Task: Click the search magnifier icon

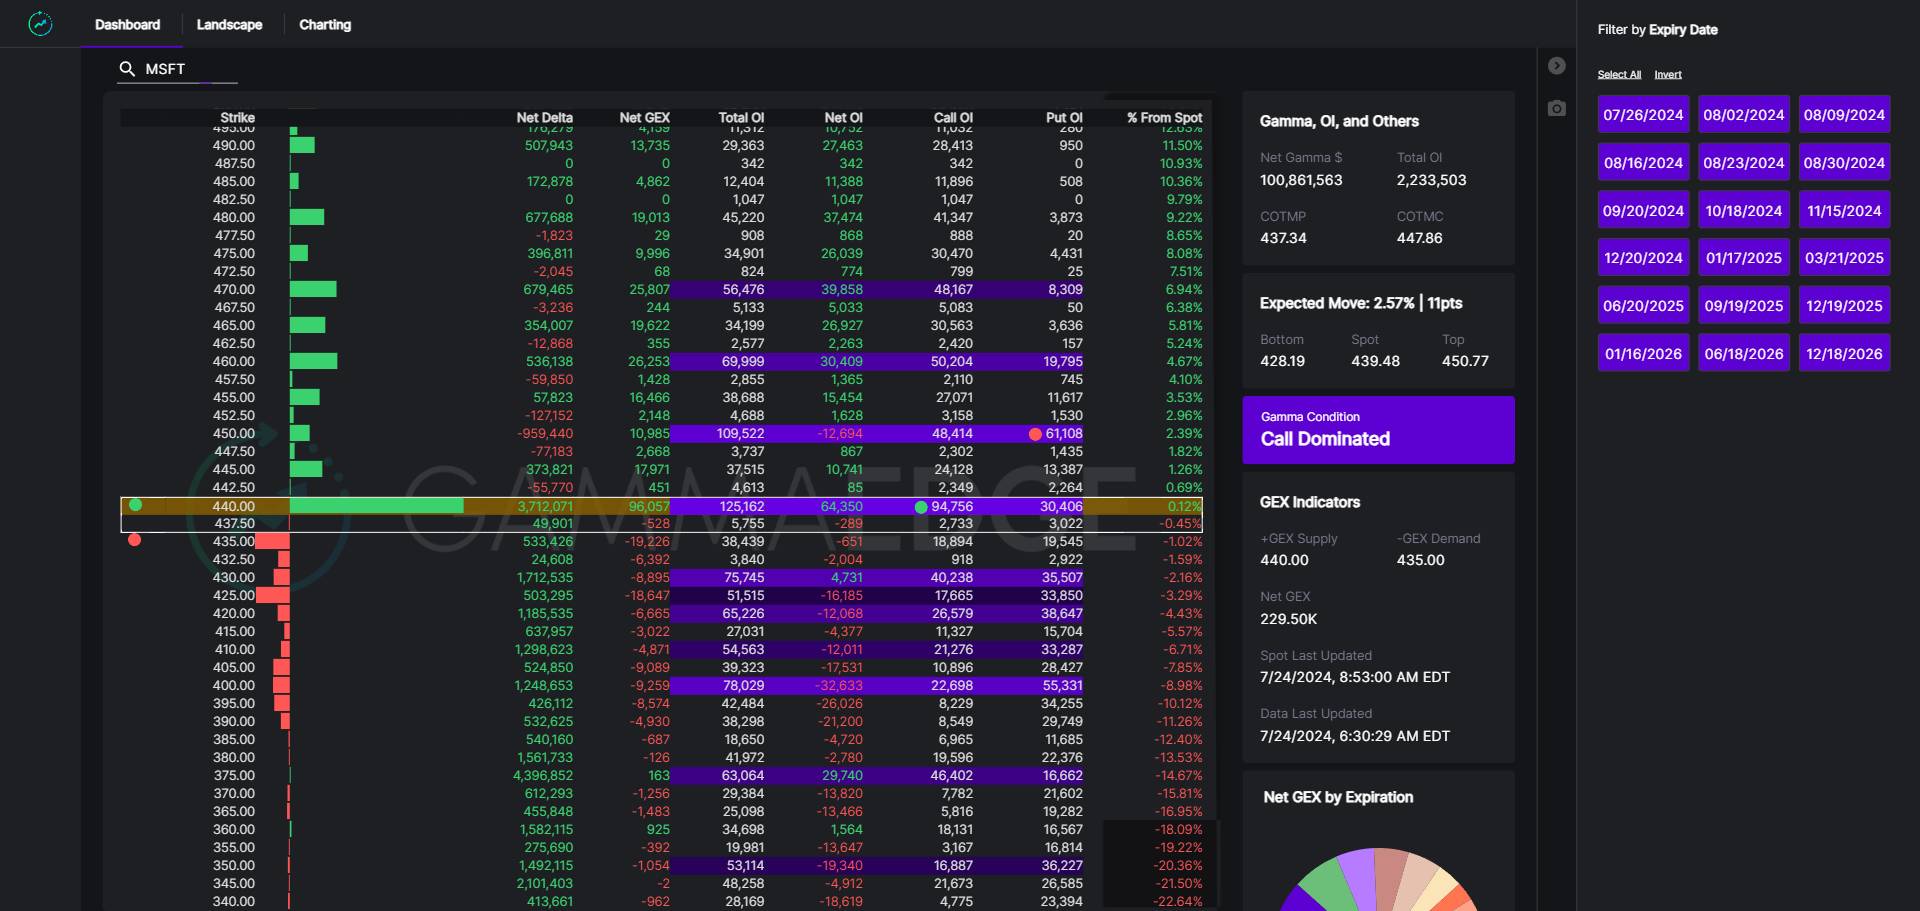Action: tap(127, 69)
